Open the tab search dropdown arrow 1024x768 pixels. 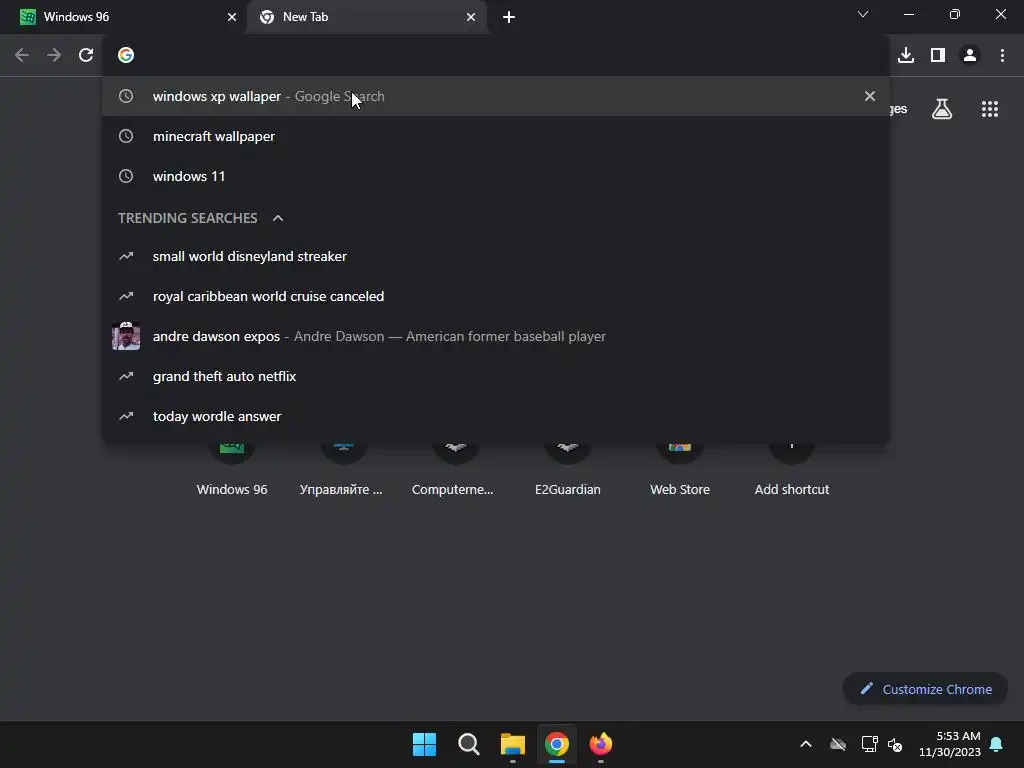coord(863,14)
